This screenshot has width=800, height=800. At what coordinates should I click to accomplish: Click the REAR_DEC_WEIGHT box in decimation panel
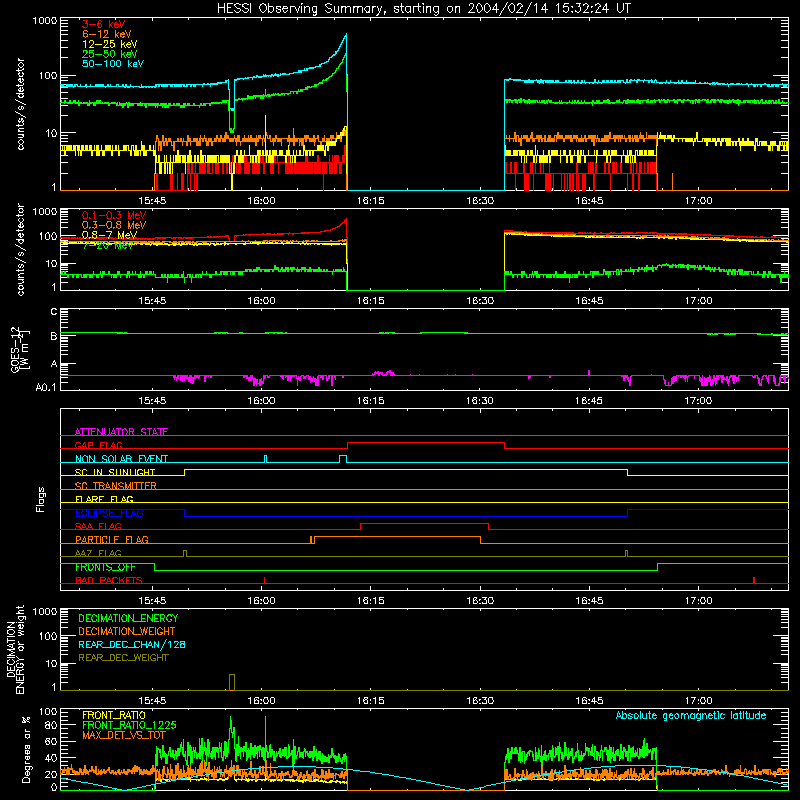[x=232, y=682]
